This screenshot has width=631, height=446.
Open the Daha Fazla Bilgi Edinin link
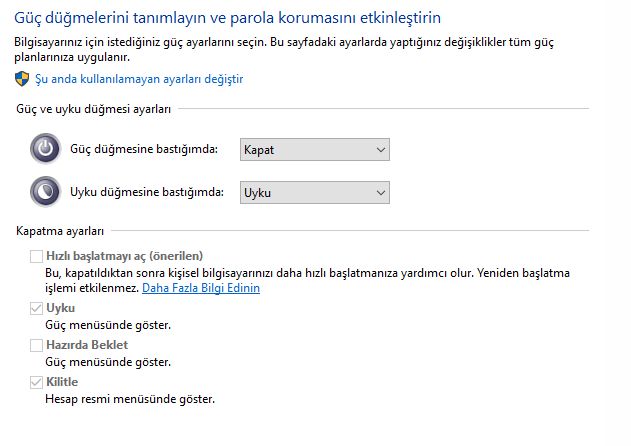click(201, 288)
